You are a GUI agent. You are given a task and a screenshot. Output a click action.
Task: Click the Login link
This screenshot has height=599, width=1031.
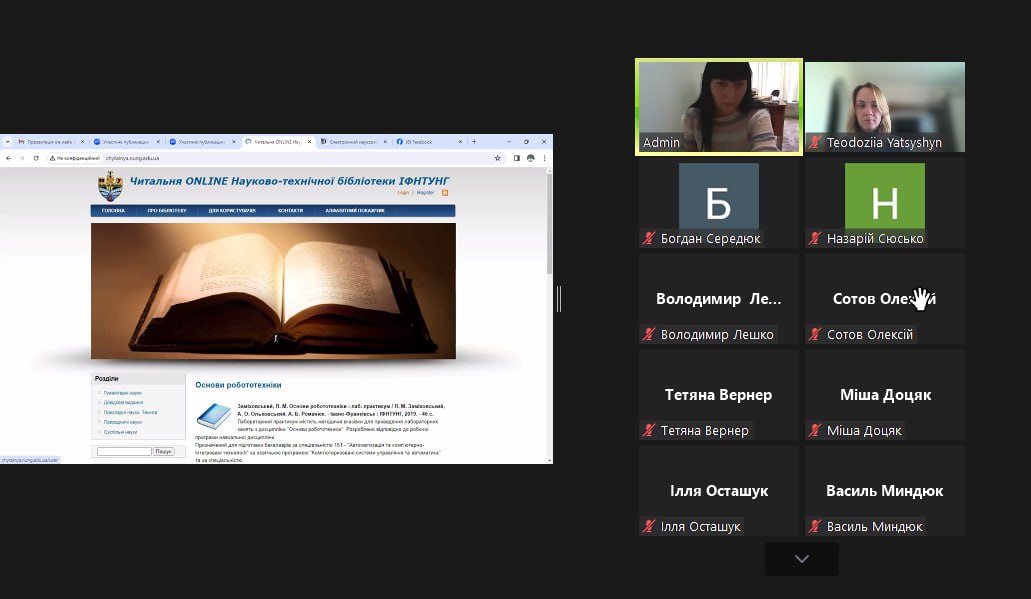tap(403, 192)
